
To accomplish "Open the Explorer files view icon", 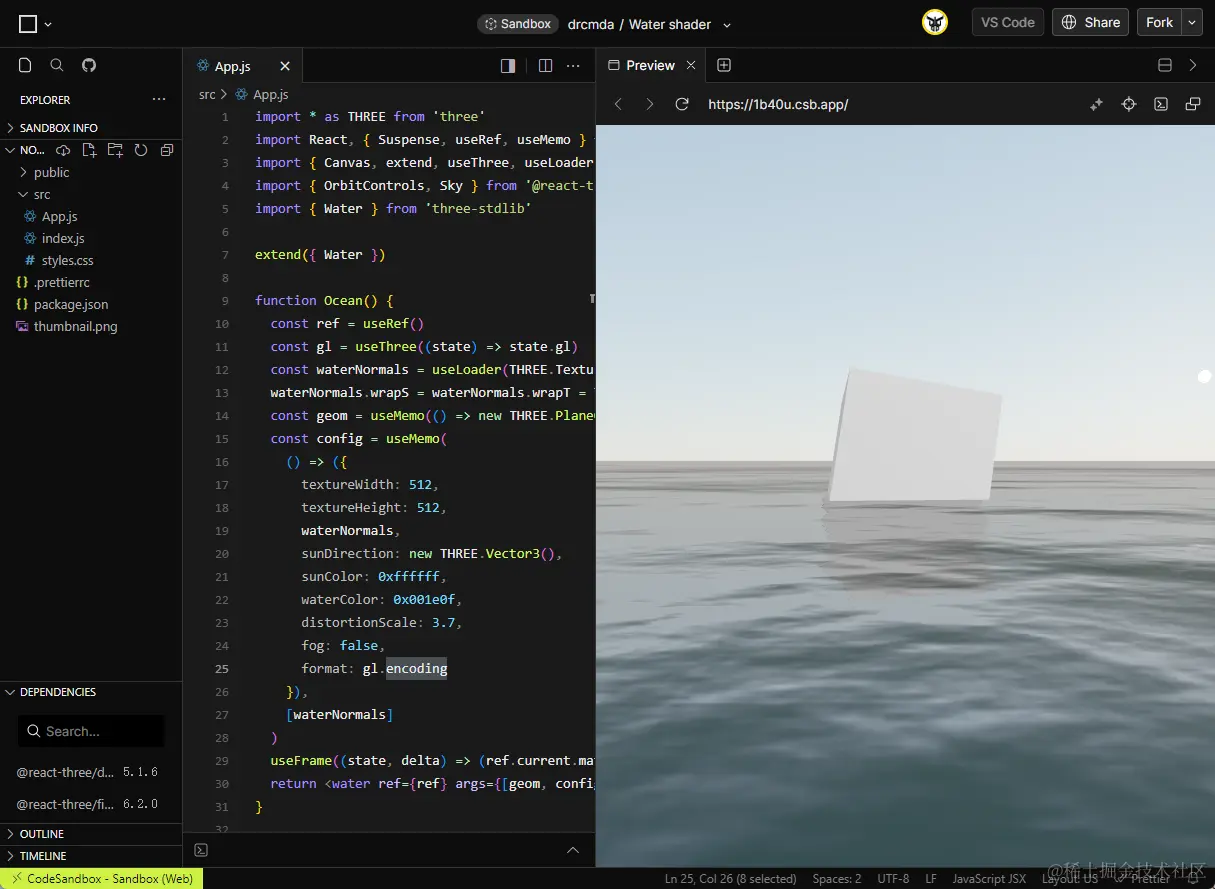I will (26, 65).
